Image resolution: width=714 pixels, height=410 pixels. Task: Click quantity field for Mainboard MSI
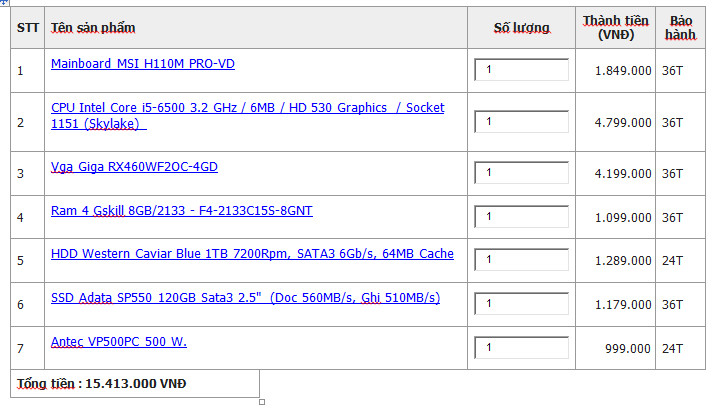point(521,70)
